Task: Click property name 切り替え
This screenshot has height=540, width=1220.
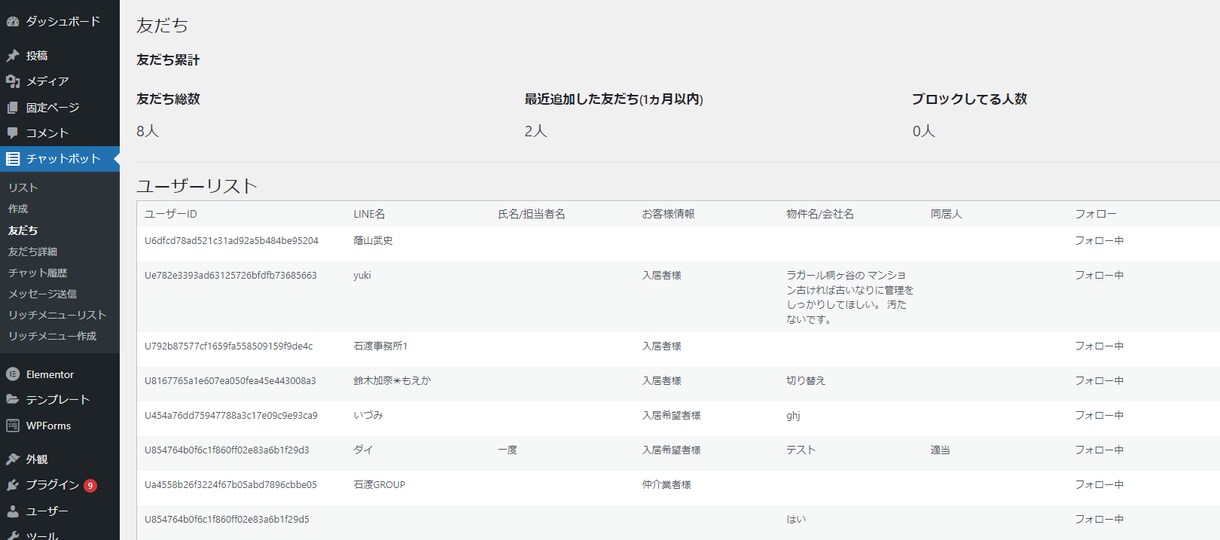Action: click(x=806, y=381)
